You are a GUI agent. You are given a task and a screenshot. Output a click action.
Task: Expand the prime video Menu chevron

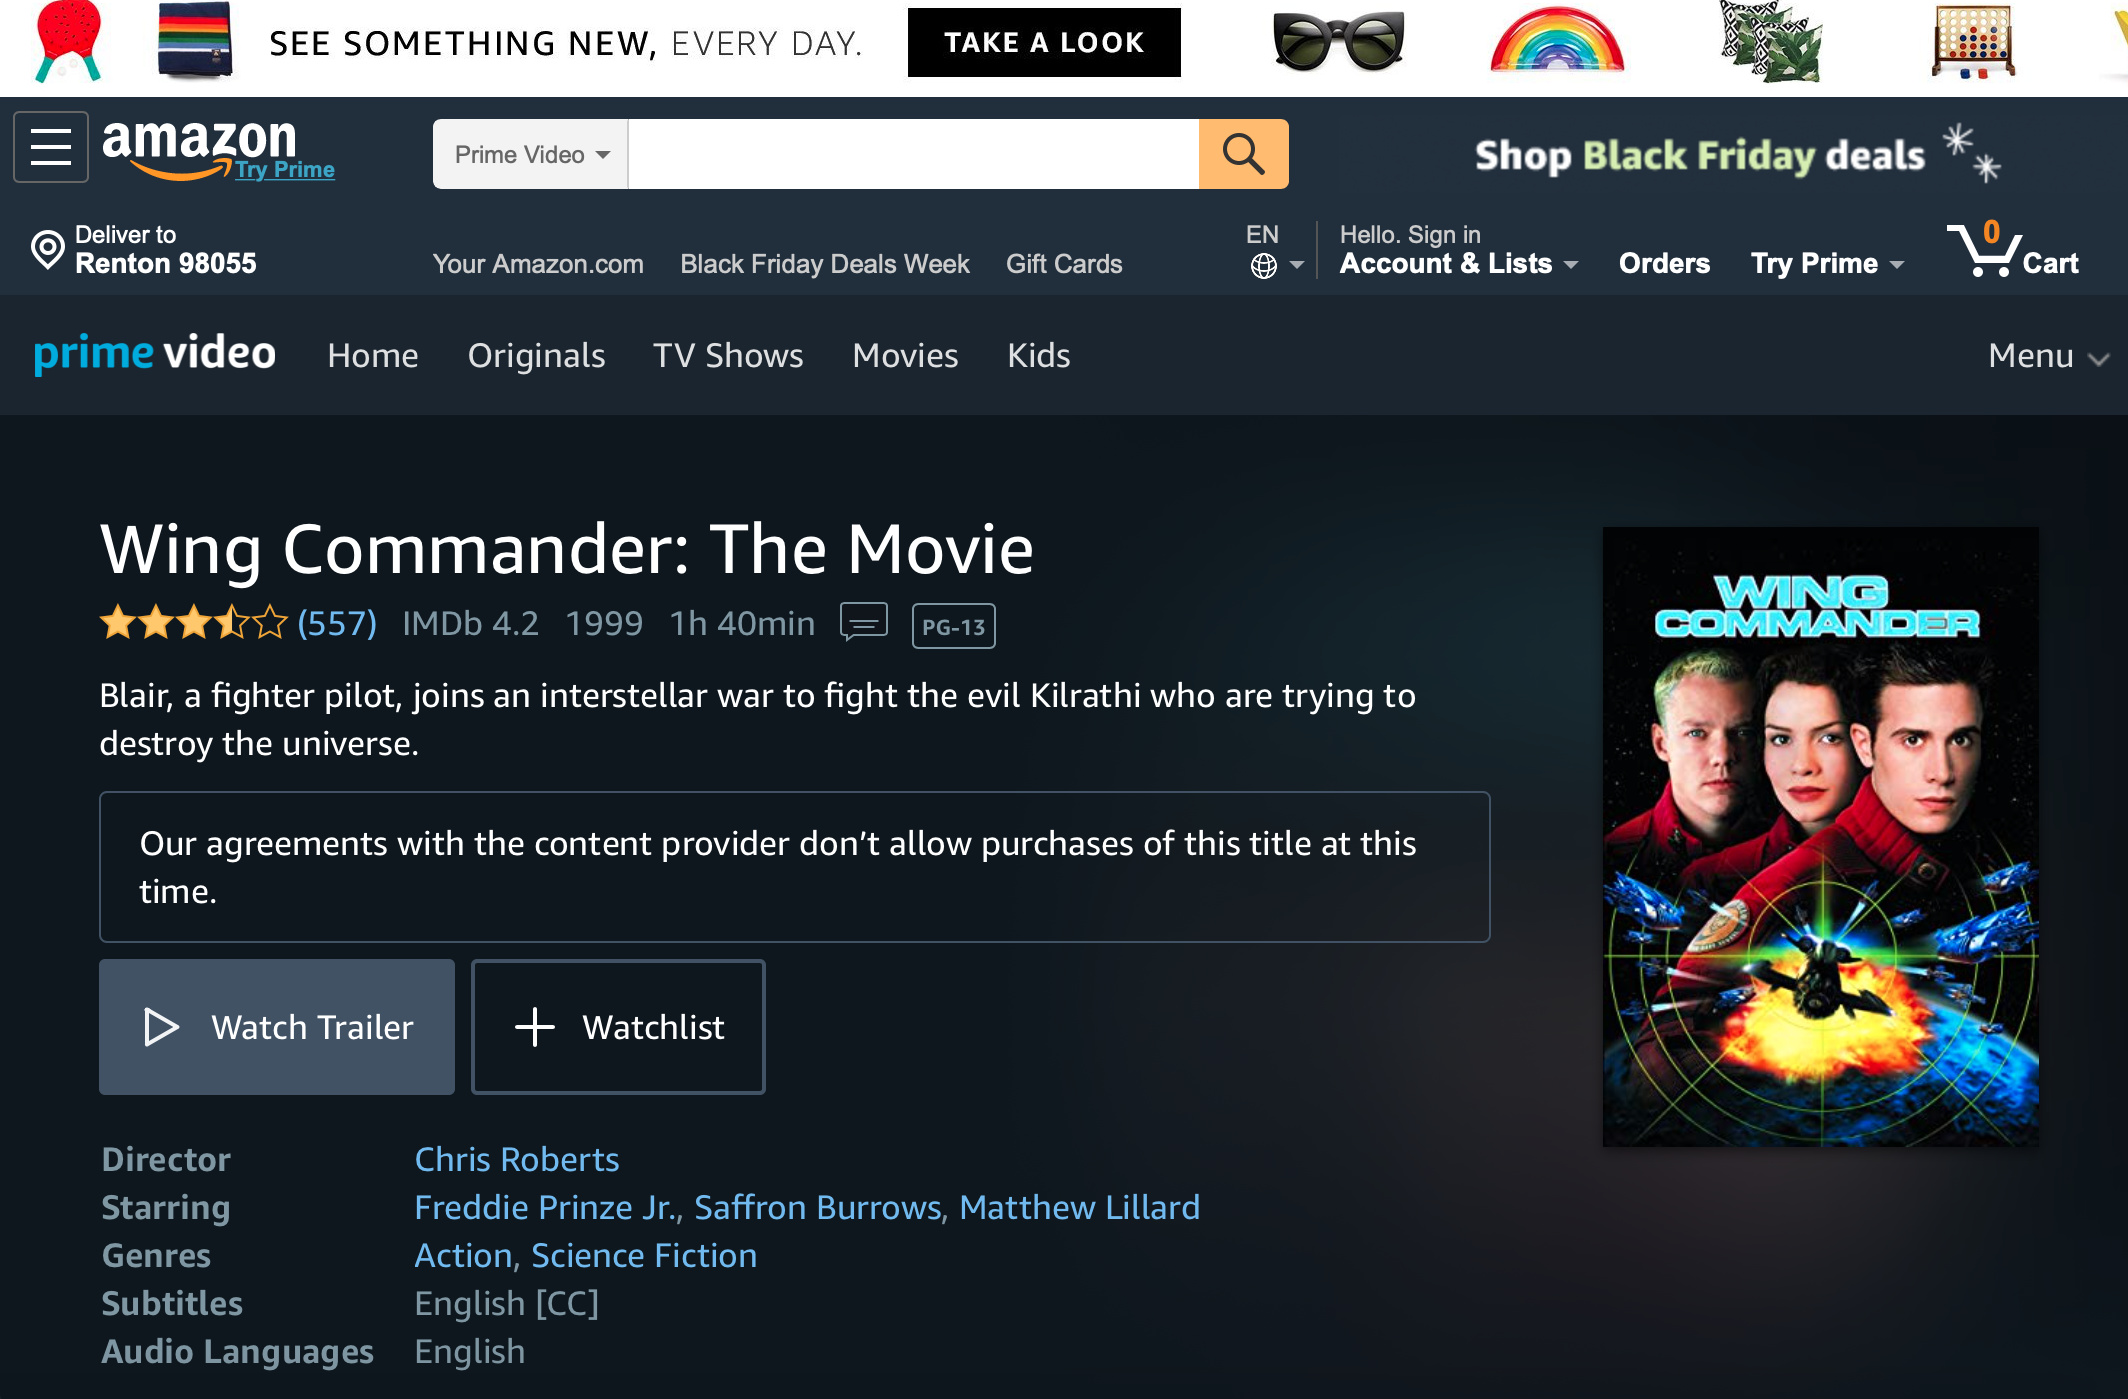[x=2047, y=356]
